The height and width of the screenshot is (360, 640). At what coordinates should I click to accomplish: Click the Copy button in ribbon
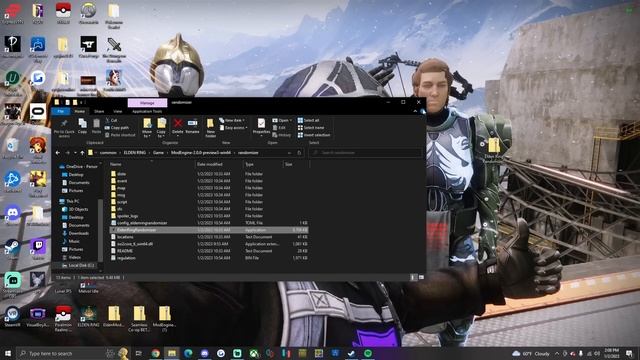(x=82, y=126)
